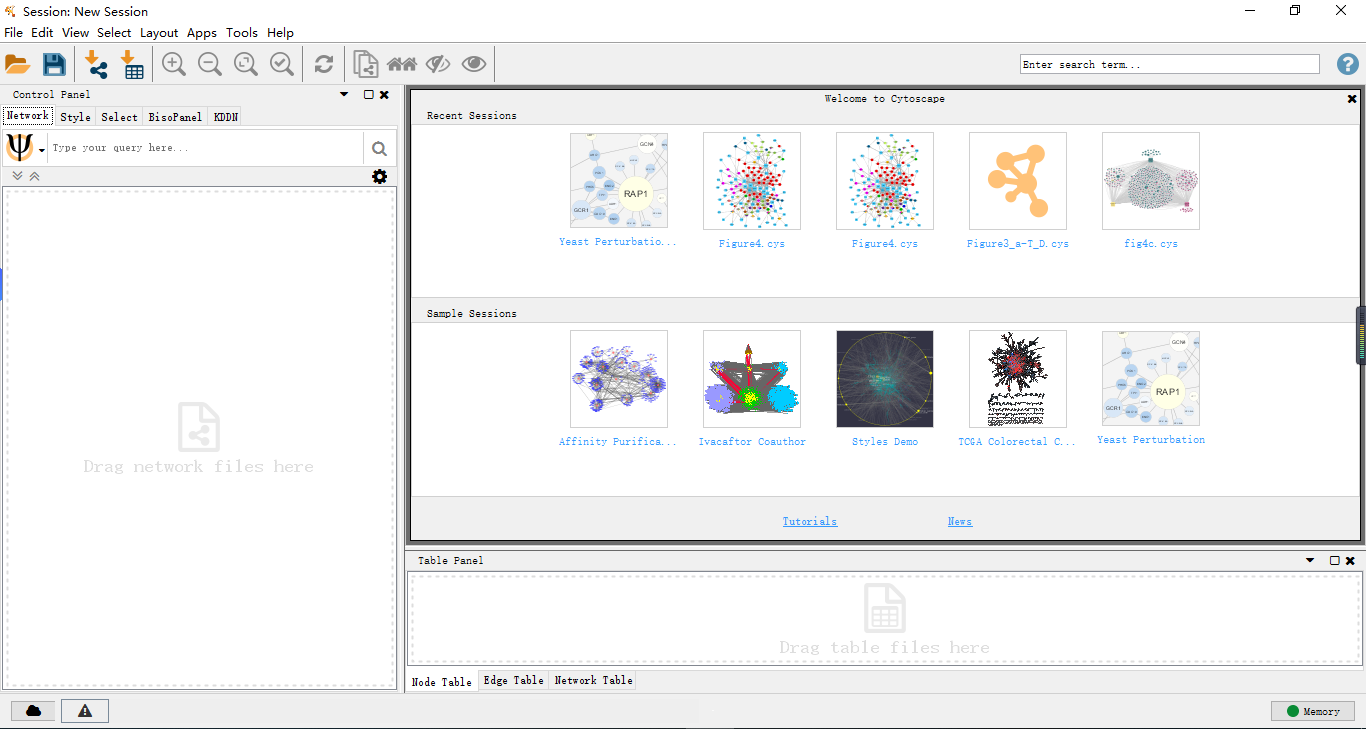Open the PSICQUIC search provider dropdown

pyautogui.click(x=25, y=149)
